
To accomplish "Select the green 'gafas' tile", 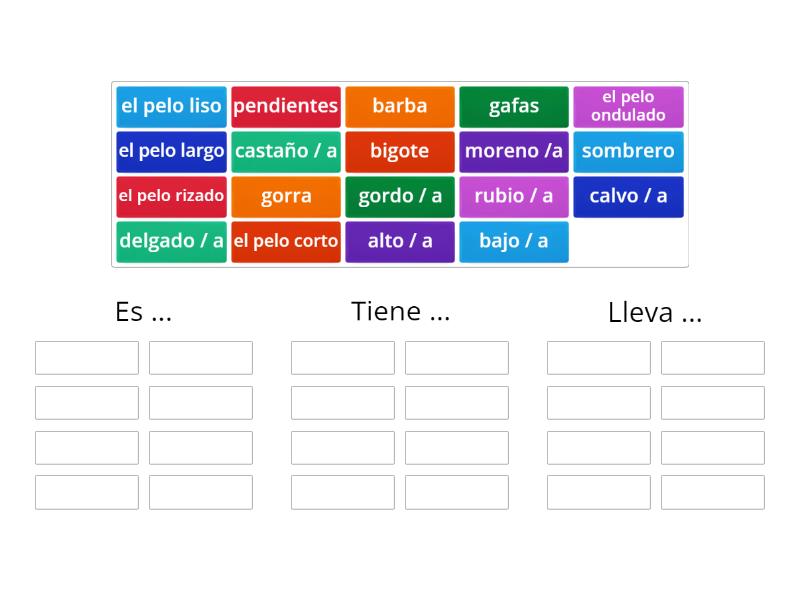I will pos(514,106).
